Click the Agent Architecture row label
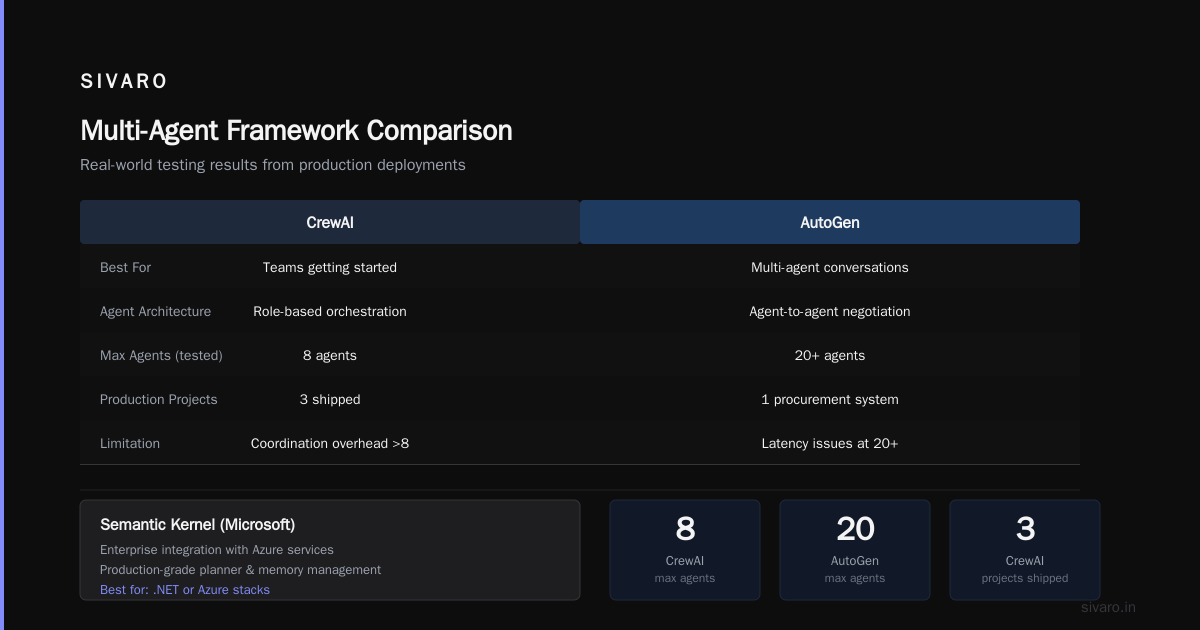This screenshot has width=1200, height=630. (156, 312)
